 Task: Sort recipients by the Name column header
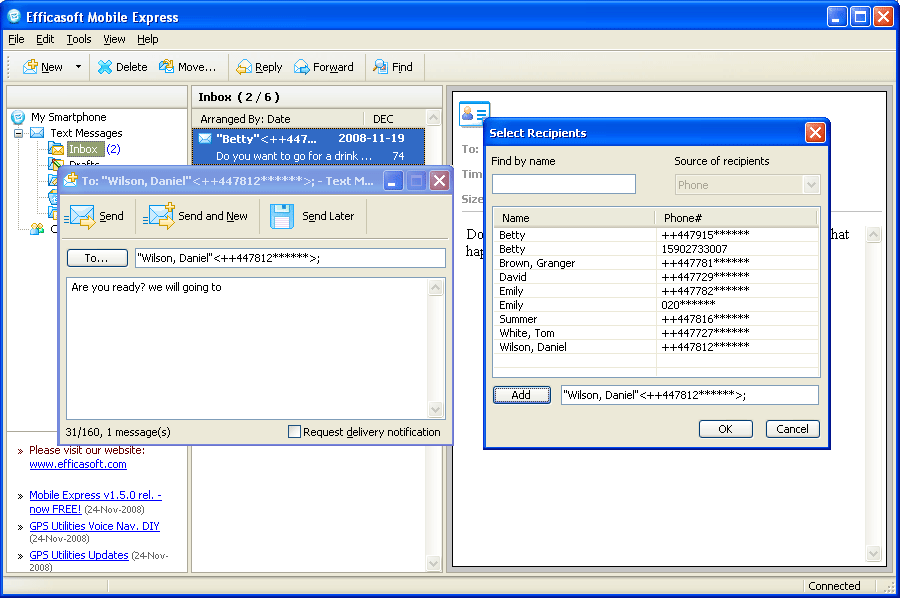(x=575, y=218)
